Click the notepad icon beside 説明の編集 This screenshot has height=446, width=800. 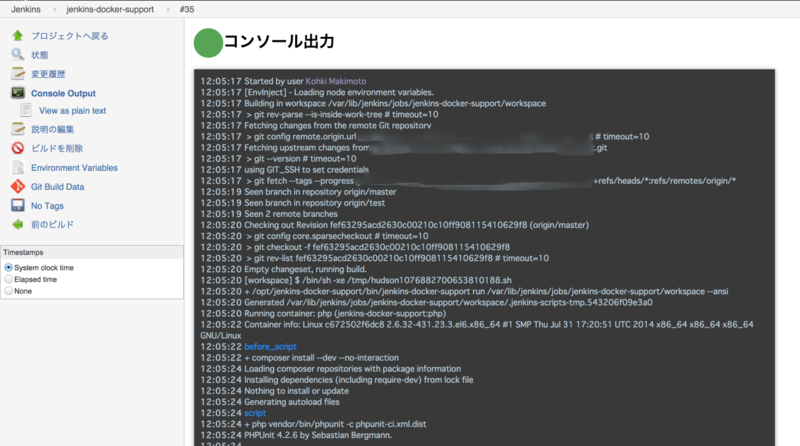click(x=18, y=129)
